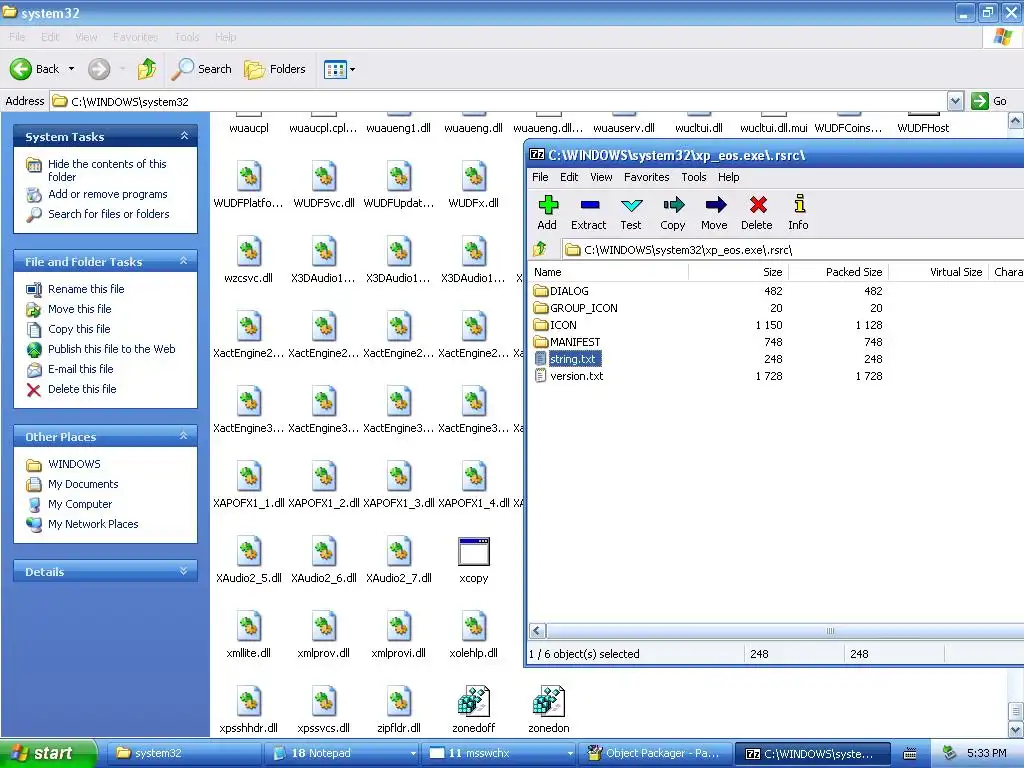
Task: Sort 7-Zip list by Size column
Action: (738, 272)
